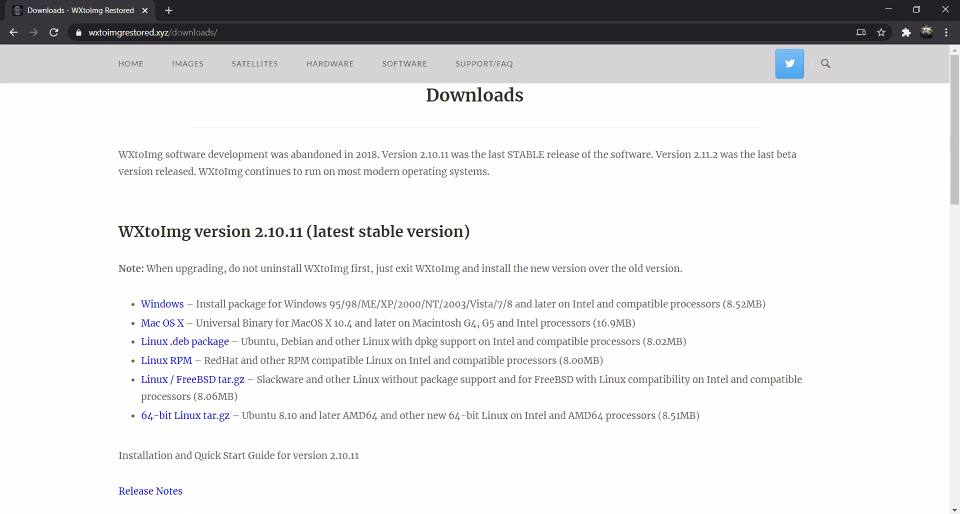Open the Release Notes link

click(x=151, y=491)
